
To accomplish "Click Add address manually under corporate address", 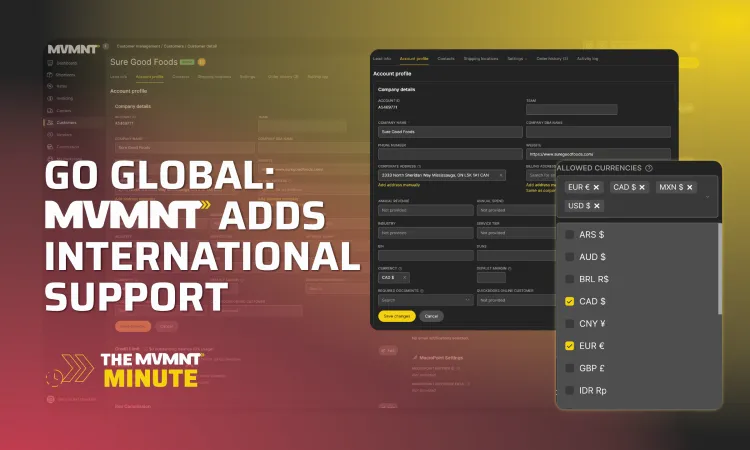I will pyautogui.click(x=399, y=185).
